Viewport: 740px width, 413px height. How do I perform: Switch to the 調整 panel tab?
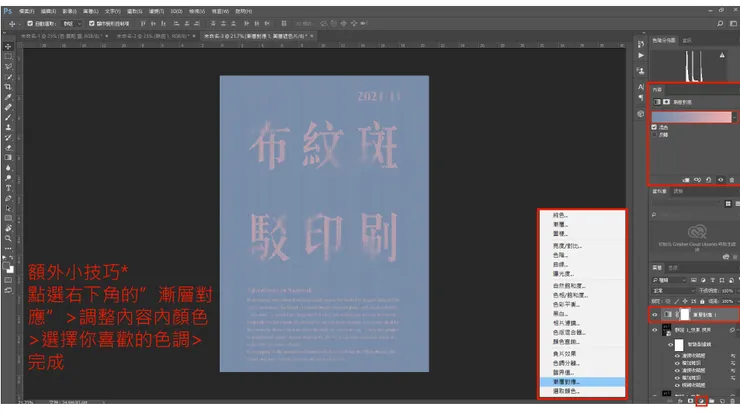pyautogui.click(x=678, y=191)
